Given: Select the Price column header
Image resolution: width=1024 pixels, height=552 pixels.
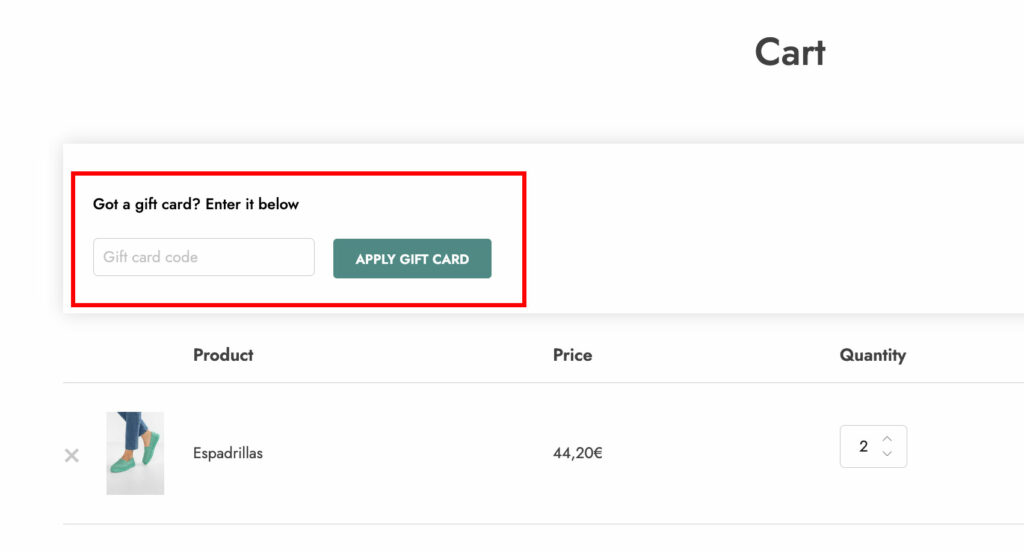Looking at the screenshot, I should coord(573,355).
